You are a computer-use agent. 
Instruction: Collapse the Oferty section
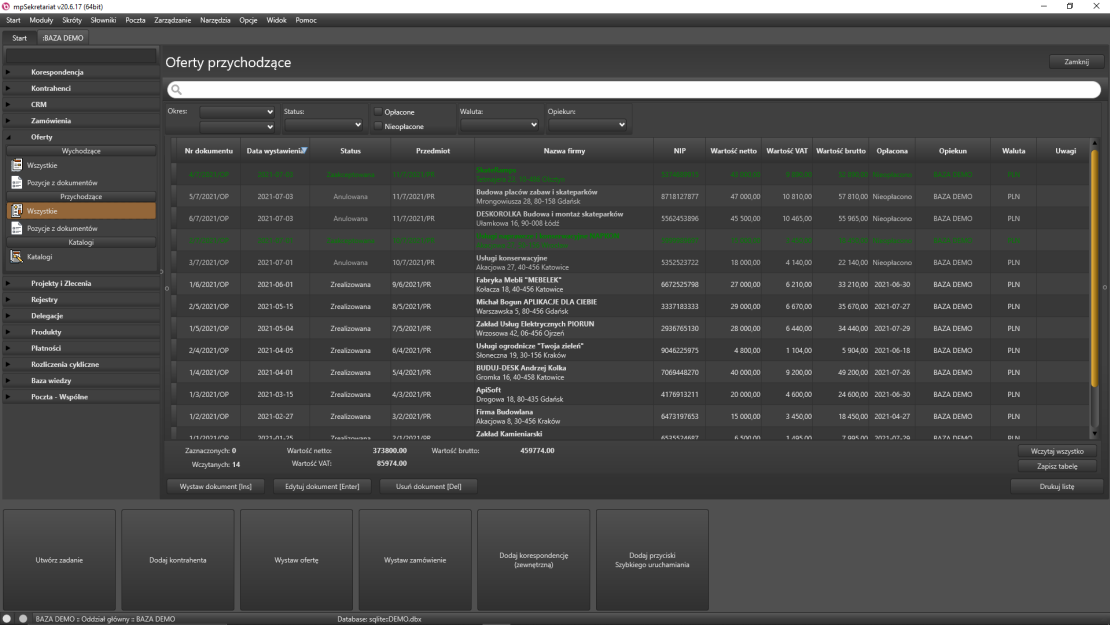click(8, 137)
